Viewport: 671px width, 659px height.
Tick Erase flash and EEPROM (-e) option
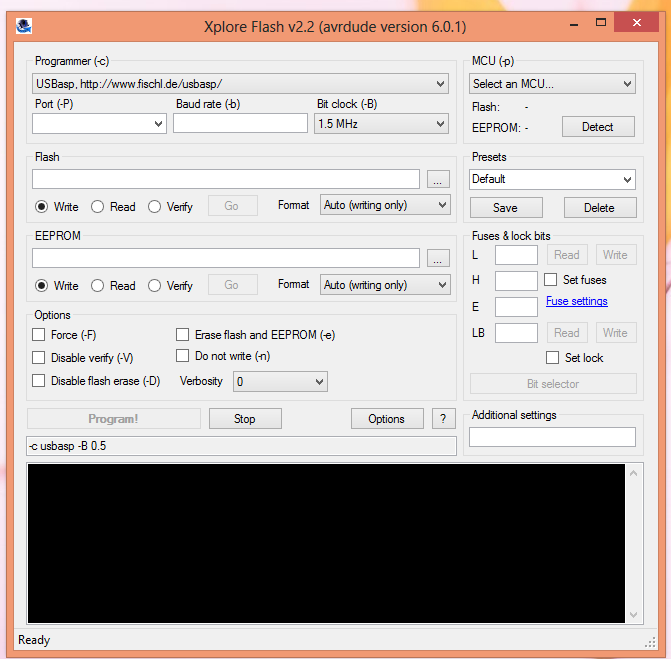[183, 336]
